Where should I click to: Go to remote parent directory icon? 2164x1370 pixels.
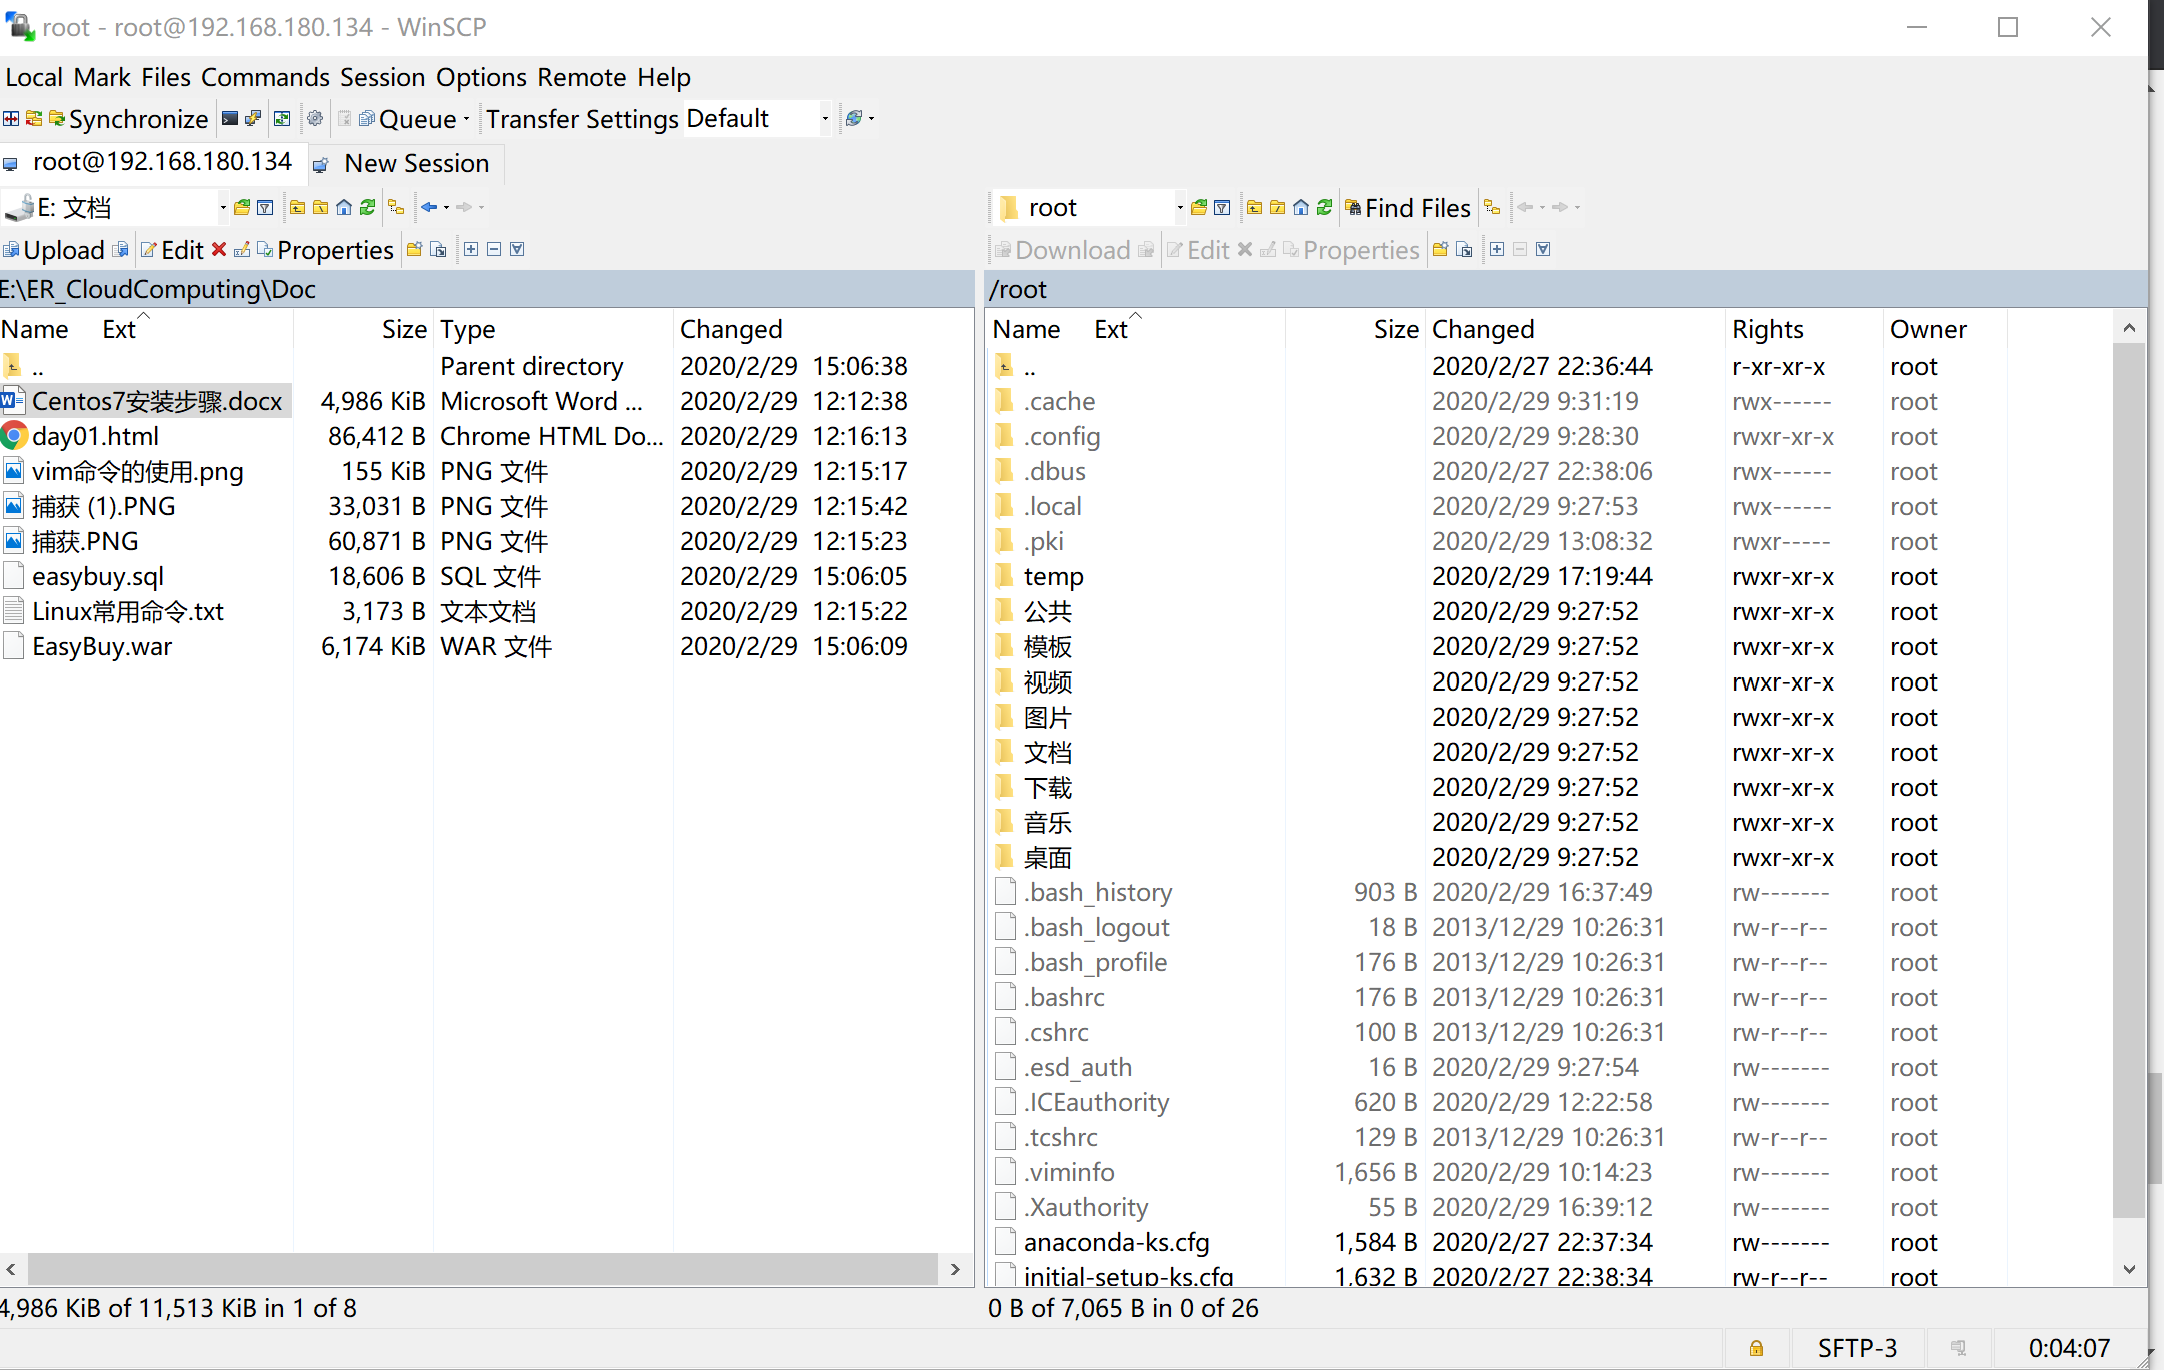coord(1254,207)
